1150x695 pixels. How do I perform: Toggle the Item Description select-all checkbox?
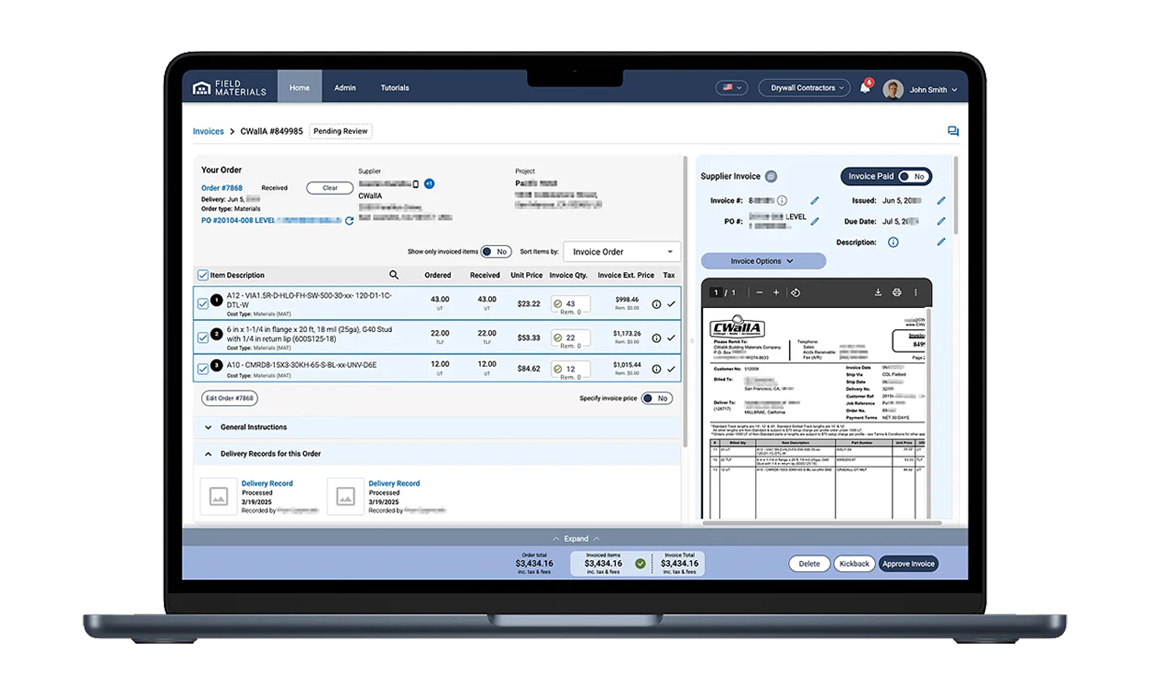pyautogui.click(x=203, y=275)
